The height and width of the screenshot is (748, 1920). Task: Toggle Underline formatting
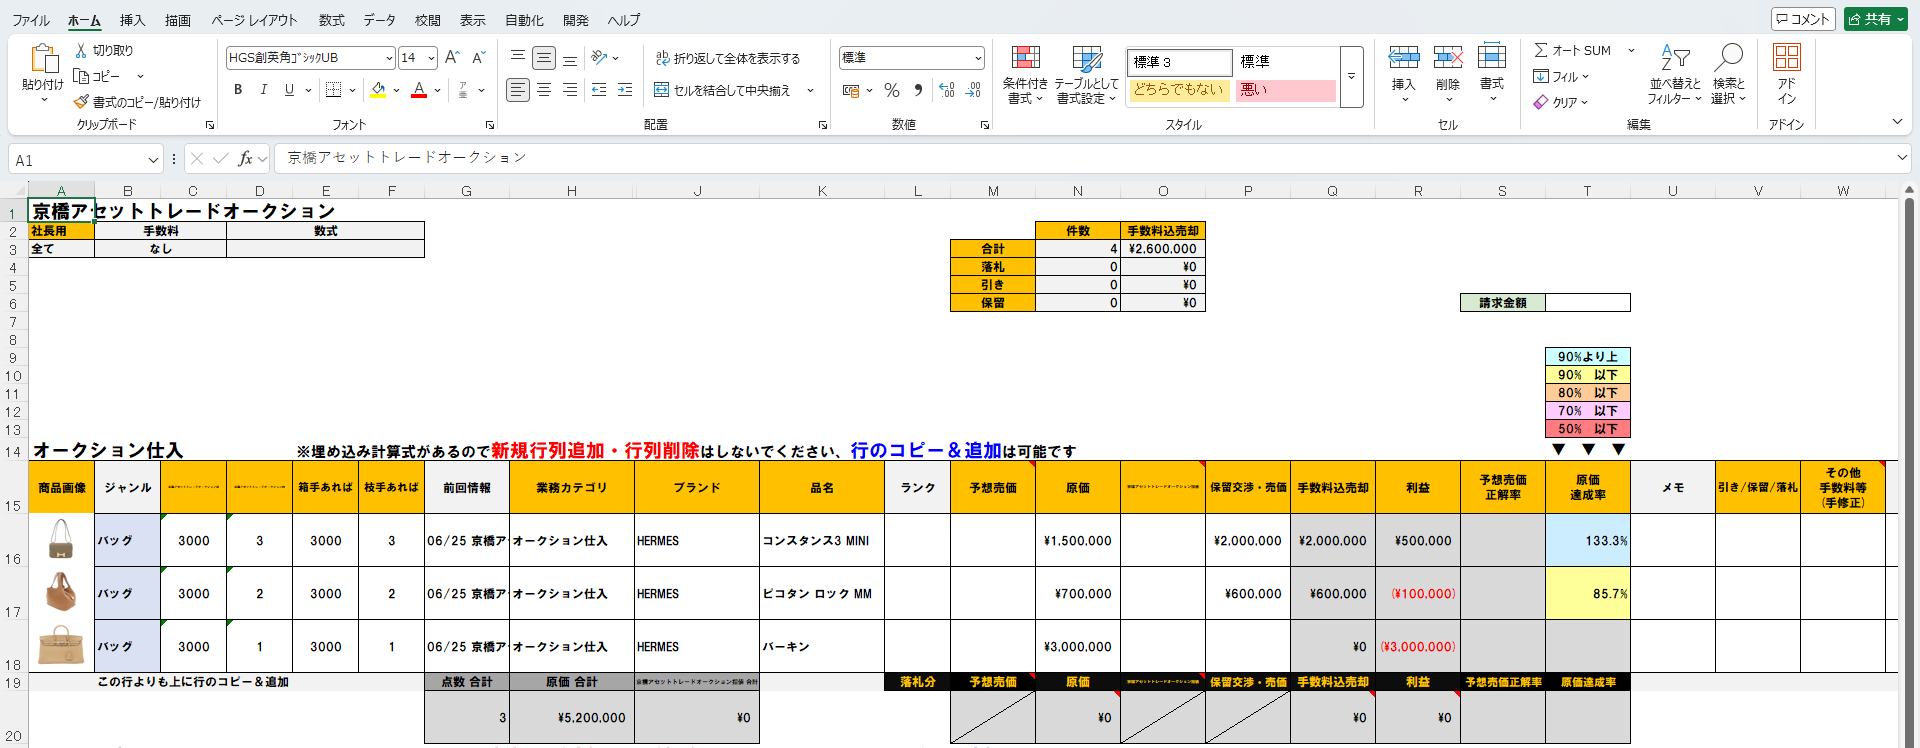[x=289, y=90]
